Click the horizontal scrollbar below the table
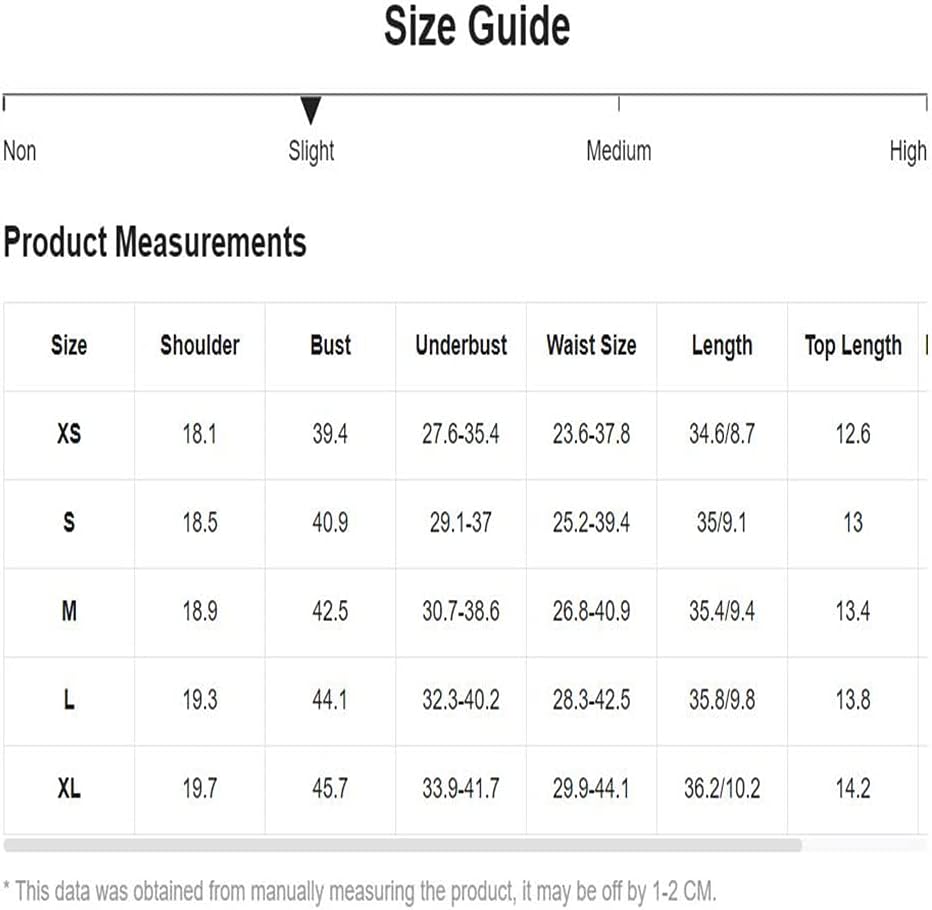The image size is (932, 910). [x=403, y=845]
